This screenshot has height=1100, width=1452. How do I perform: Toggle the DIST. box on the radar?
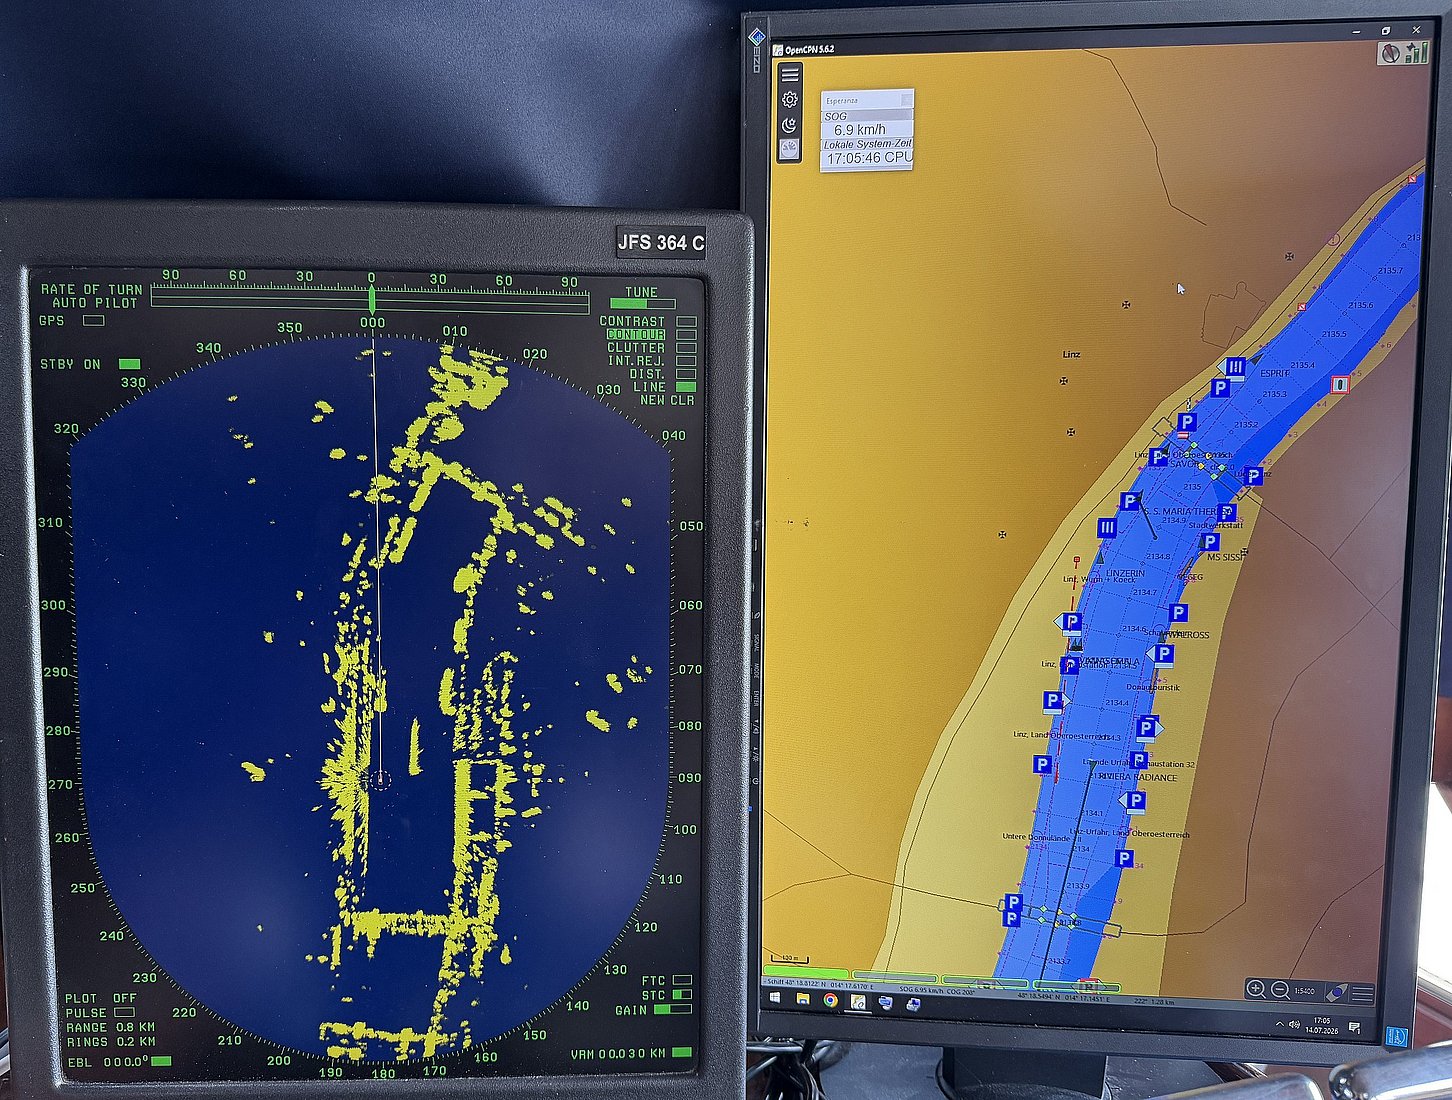coord(686,374)
